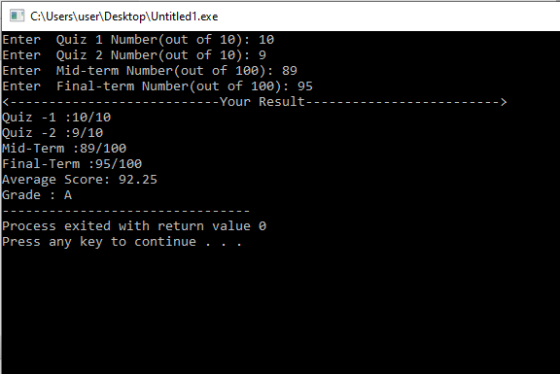Click the Final-term input value 95
The width and height of the screenshot is (560, 374).
pos(305,86)
